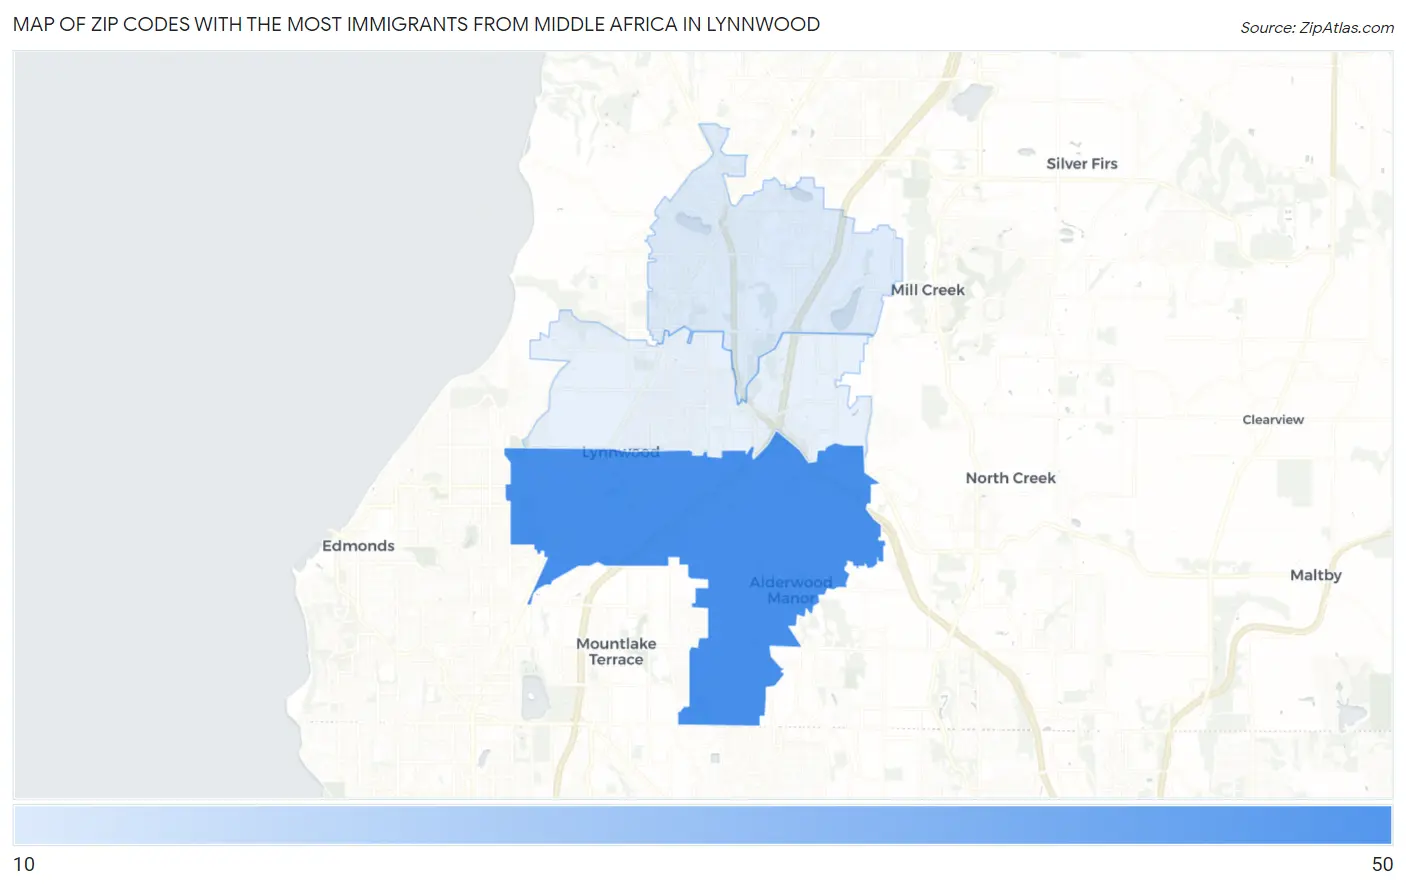Click the Silver Firs map label
1406x885 pixels.
tap(1082, 164)
